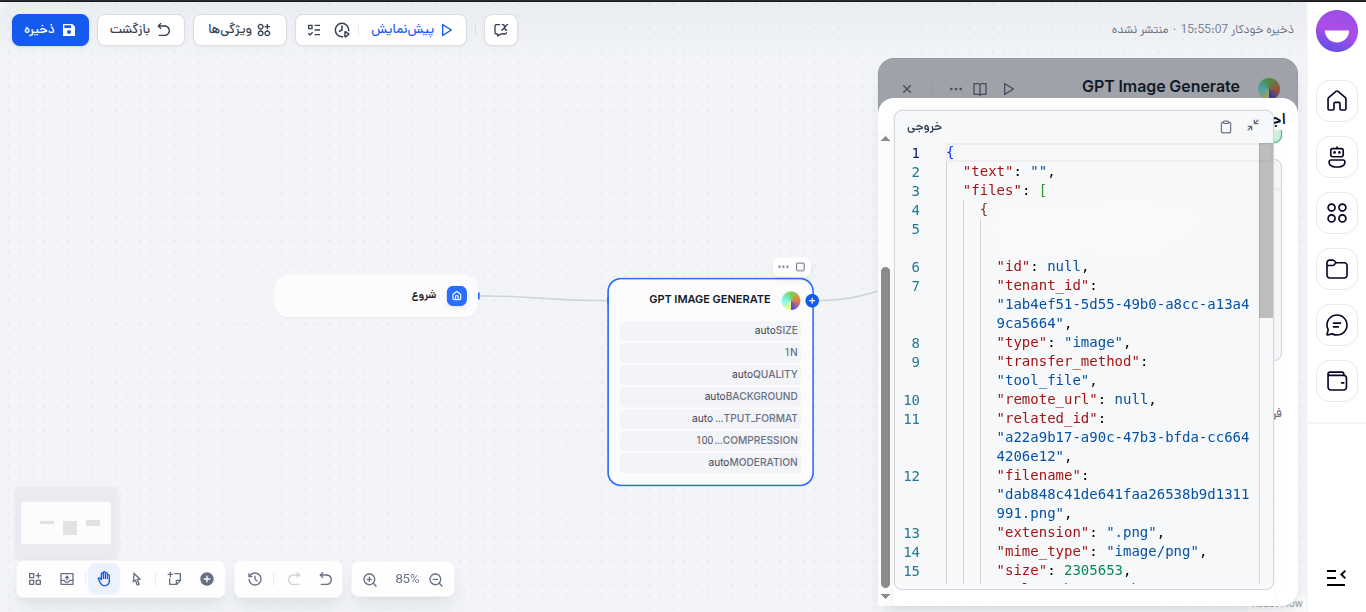Open the autoQUALITY option on the GPT node
Image resolution: width=1366 pixels, height=612 pixels.
pos(710,374)
